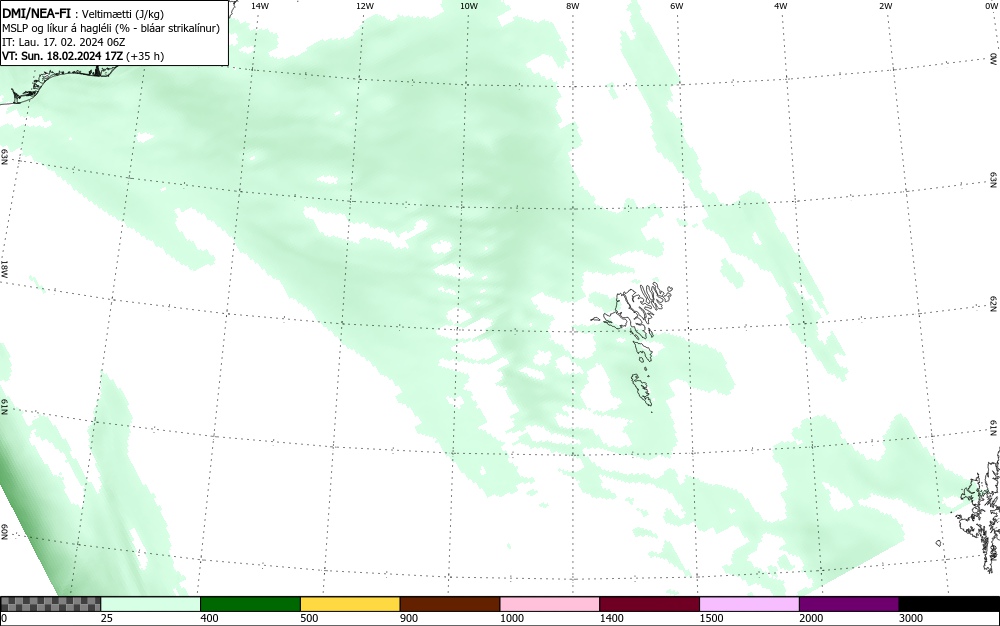The width and height of the screenshot is (1000, 626).
Task: Click the '63N' label on right edge
Action: 994,180
